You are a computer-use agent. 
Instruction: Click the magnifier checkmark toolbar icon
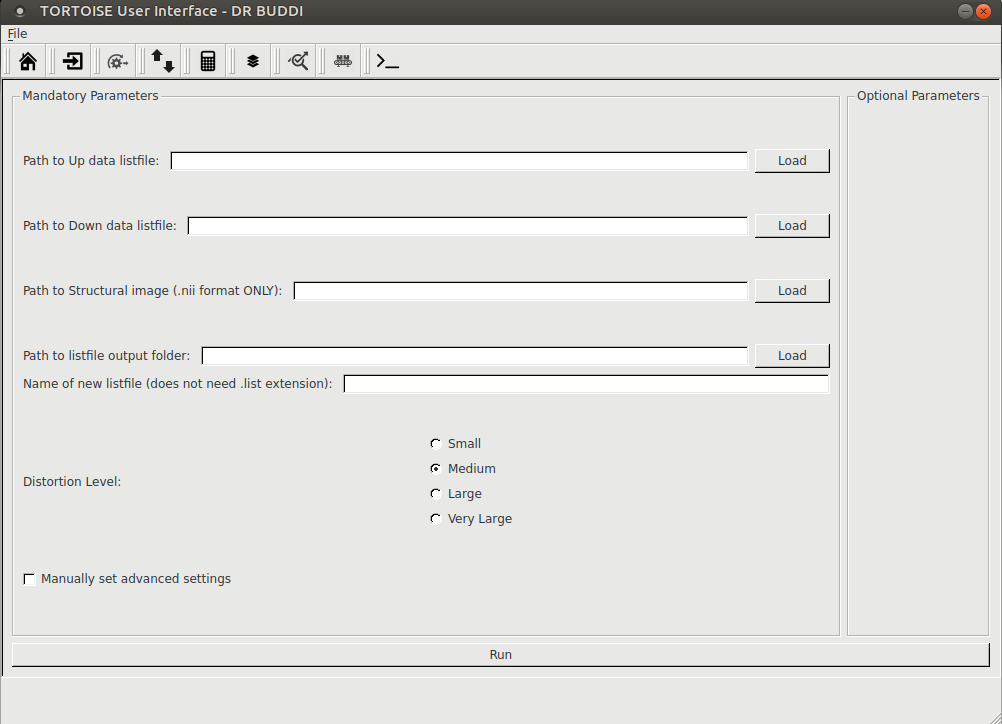pyautogui.click(x=298, y=61)
